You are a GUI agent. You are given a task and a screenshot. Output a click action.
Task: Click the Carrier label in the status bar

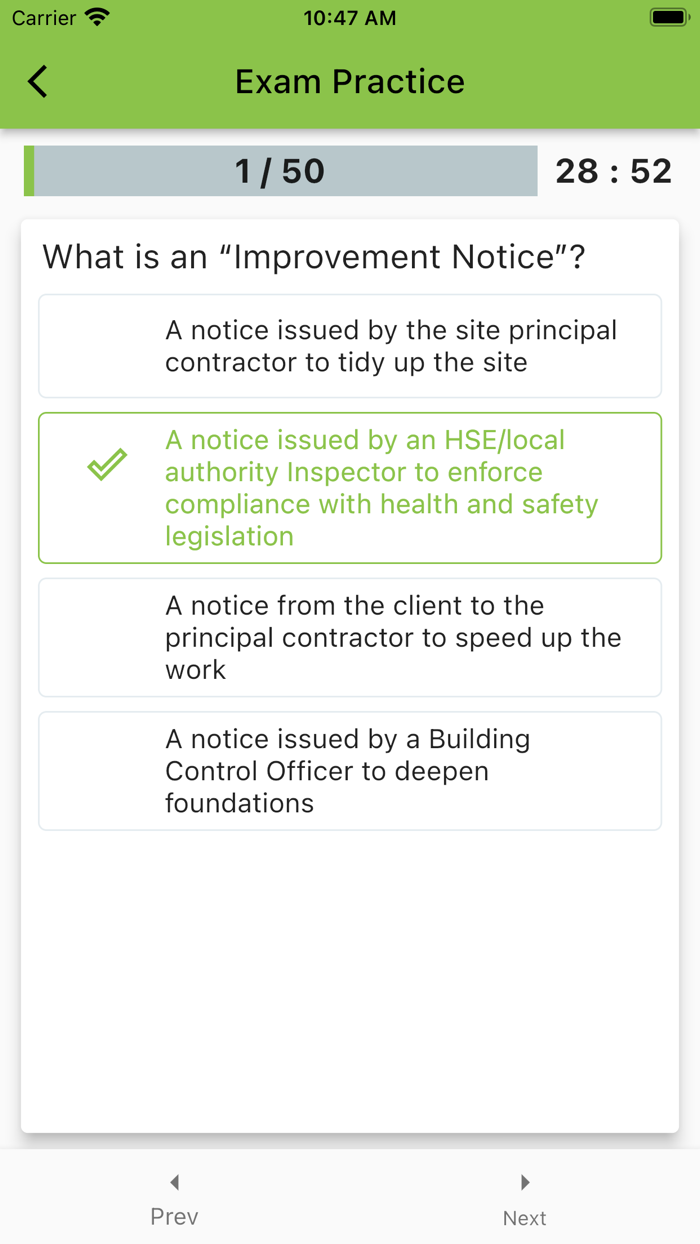click(44, 18)
